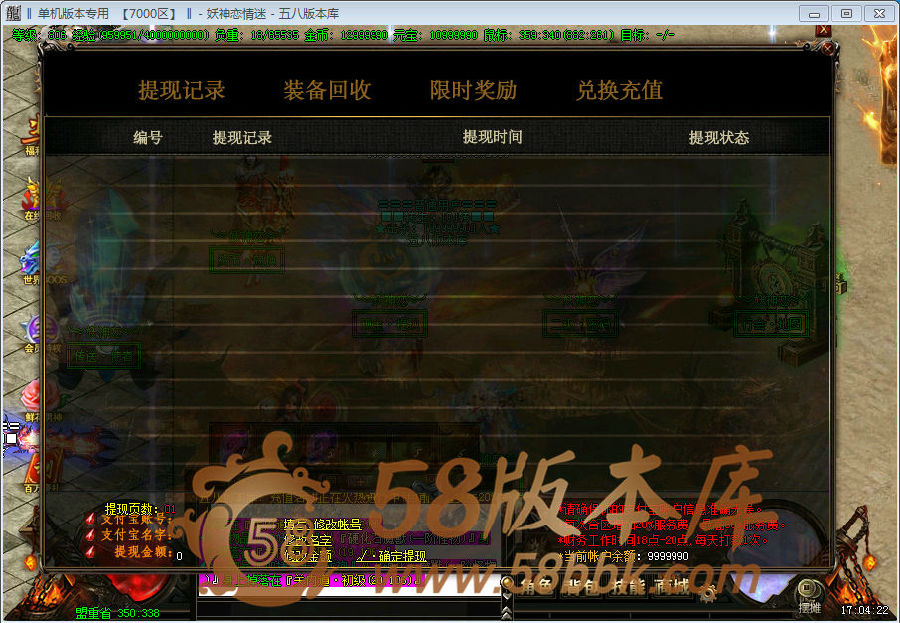Open the 角色 character button
900x623 pixels.
[537, 587]
